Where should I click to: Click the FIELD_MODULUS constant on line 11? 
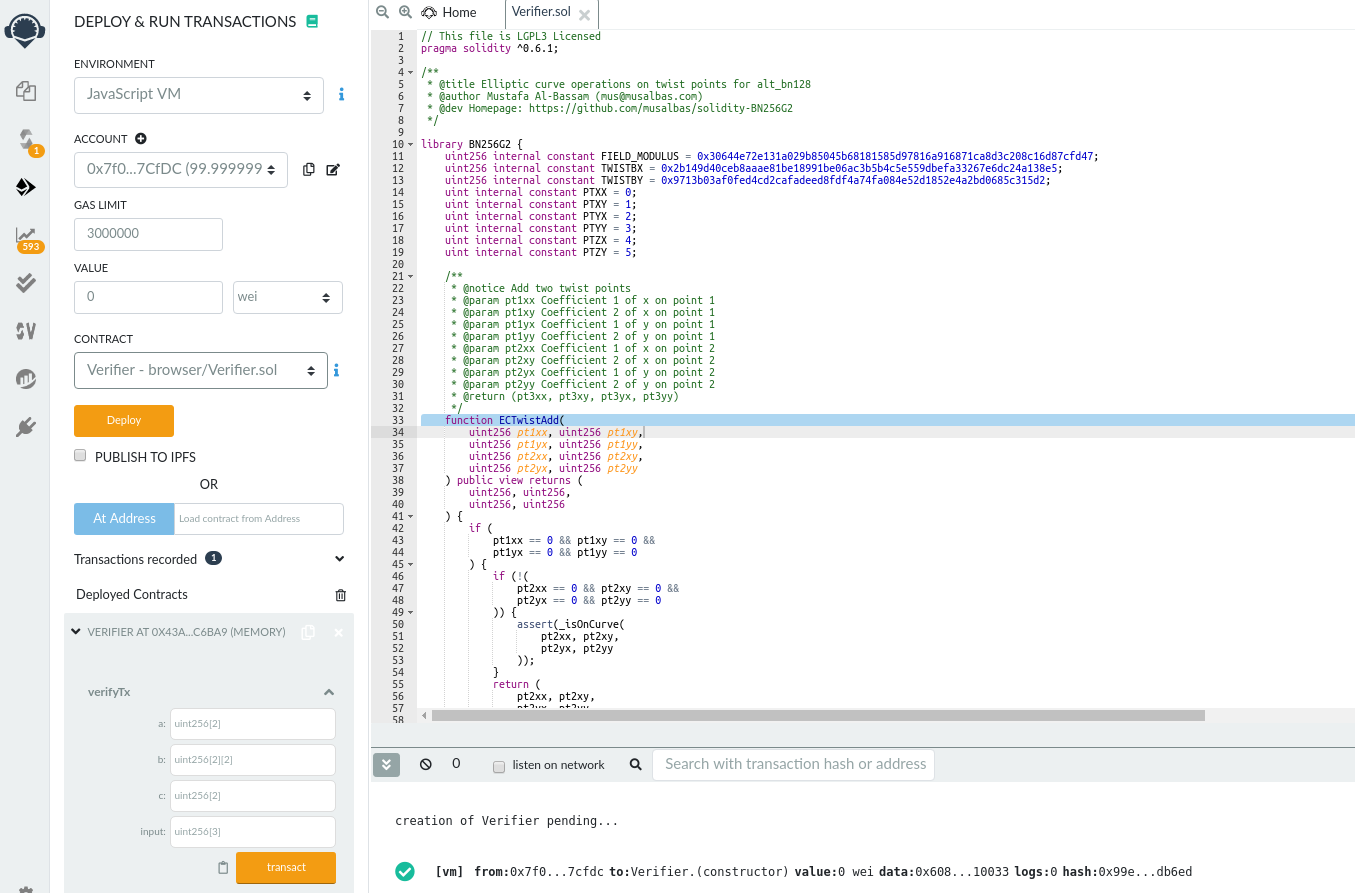[640, 156]
